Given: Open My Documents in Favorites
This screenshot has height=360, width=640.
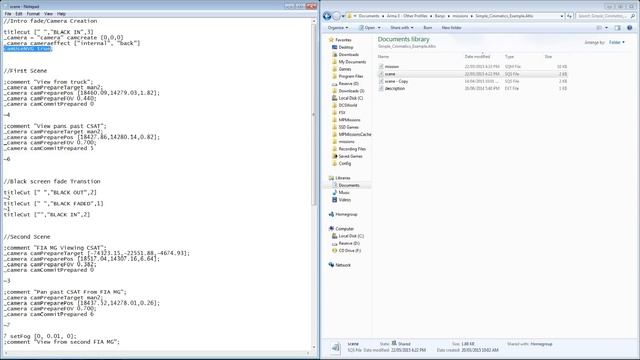Looking at the screenshot, I should pos(352,62).
